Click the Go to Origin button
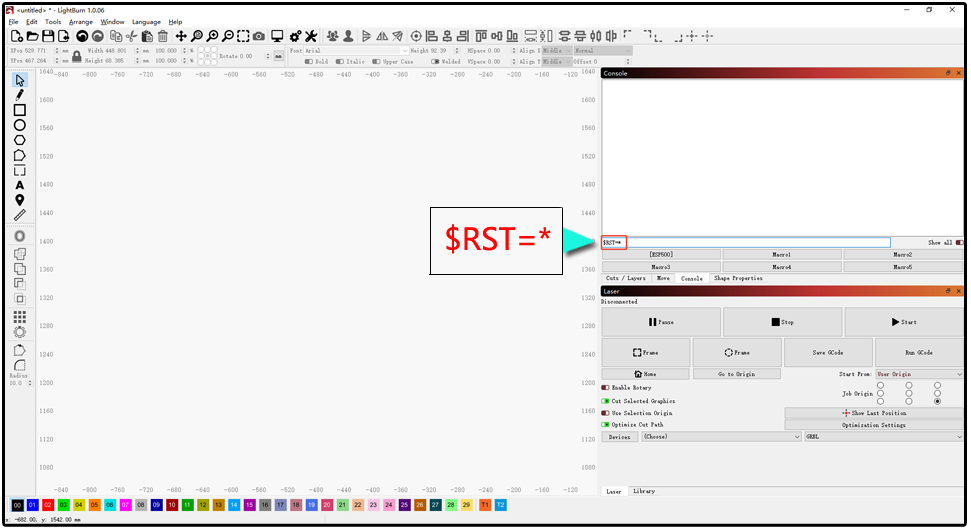The width and height of the screenshot is (971, 531). (736, 374)
